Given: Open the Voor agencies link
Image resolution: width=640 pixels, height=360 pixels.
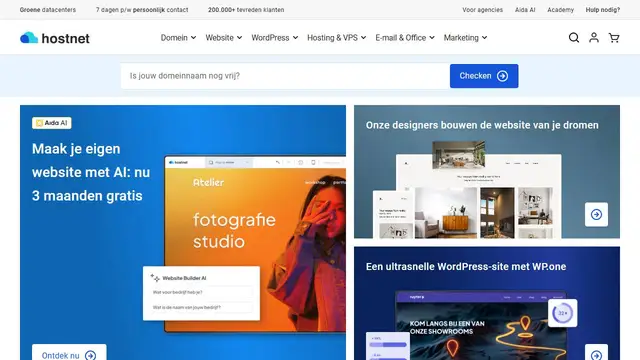Looking at the screenshot, I should click(482, 10).
